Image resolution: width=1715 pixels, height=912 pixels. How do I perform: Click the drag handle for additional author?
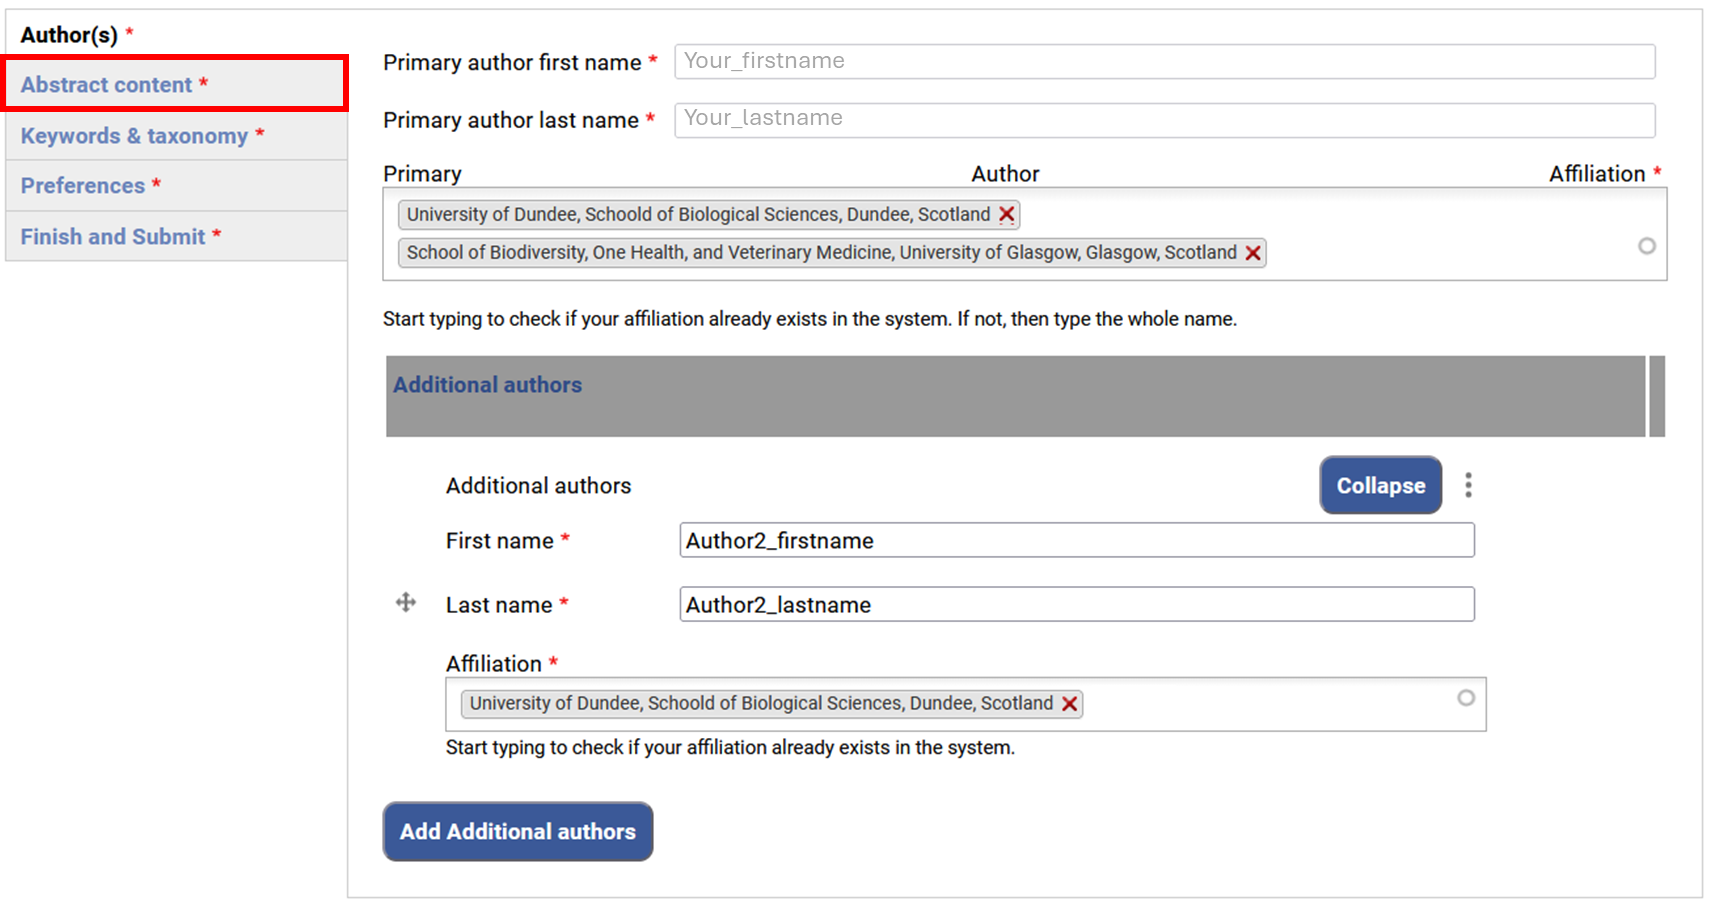pos(406,603)
